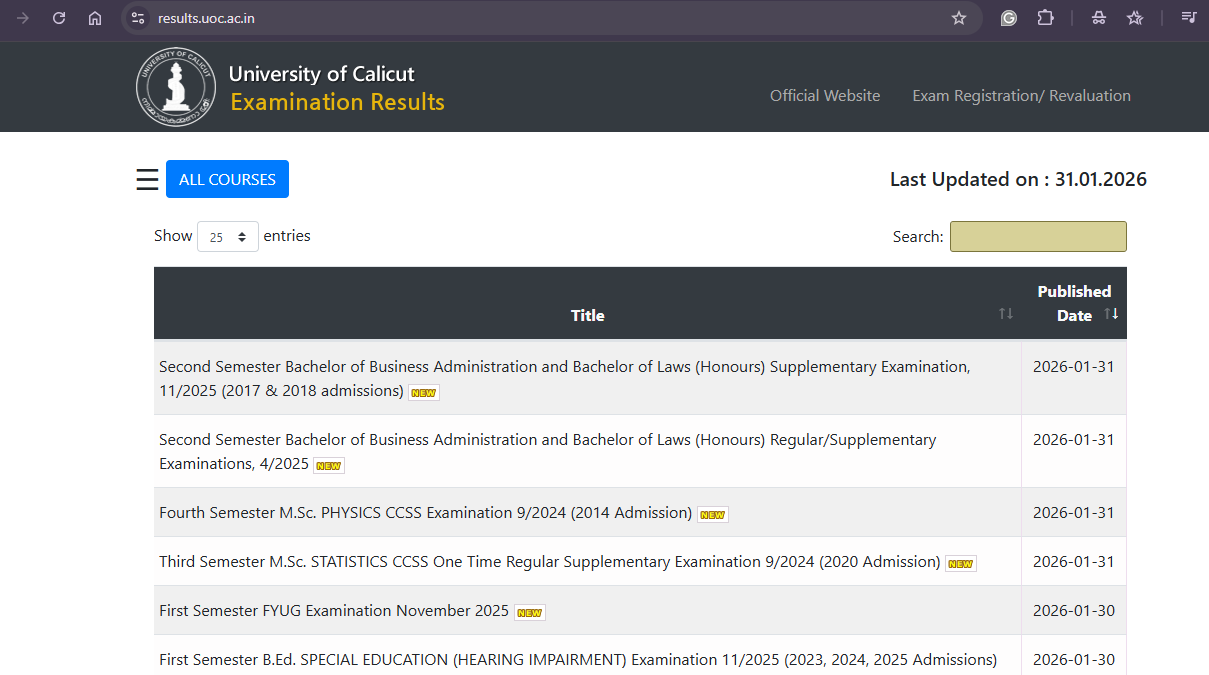Image resolution: width=1209 pixels, height=675 pixels.
Task: Open the browser extensions puzzle icon
Action: [x=1045, y=18]
